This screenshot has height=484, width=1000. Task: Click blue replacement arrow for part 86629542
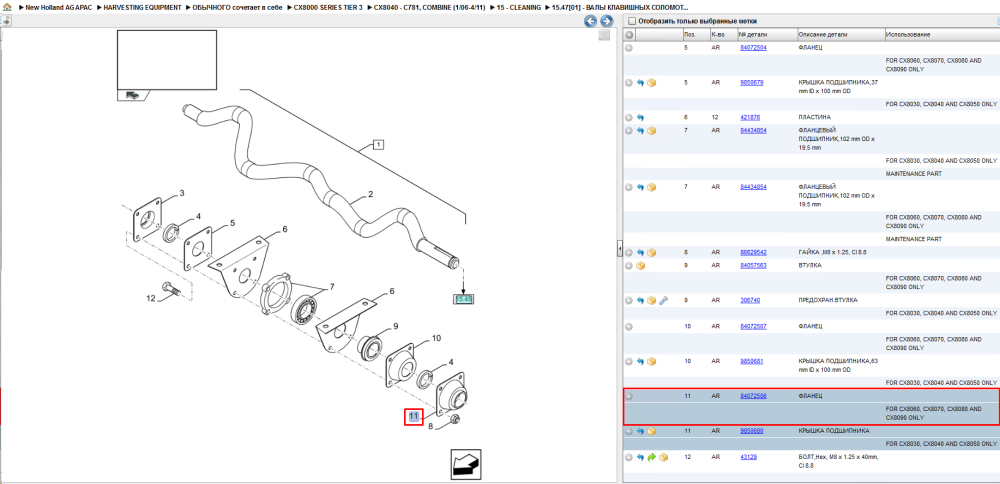[640, 253]
